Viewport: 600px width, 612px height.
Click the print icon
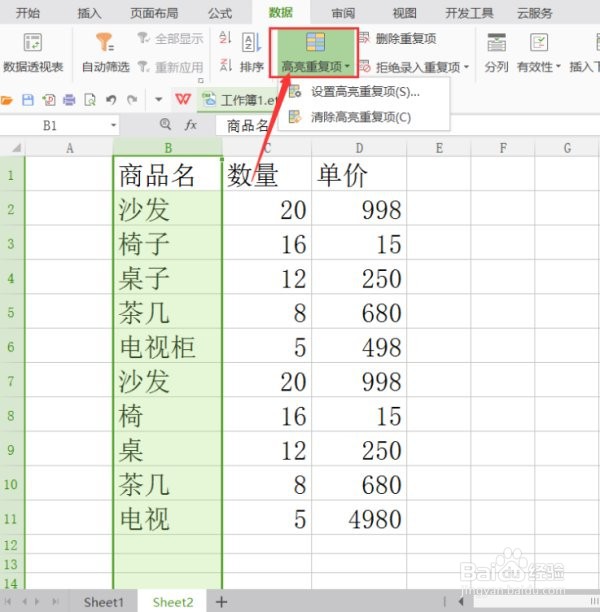click(69, 100)
